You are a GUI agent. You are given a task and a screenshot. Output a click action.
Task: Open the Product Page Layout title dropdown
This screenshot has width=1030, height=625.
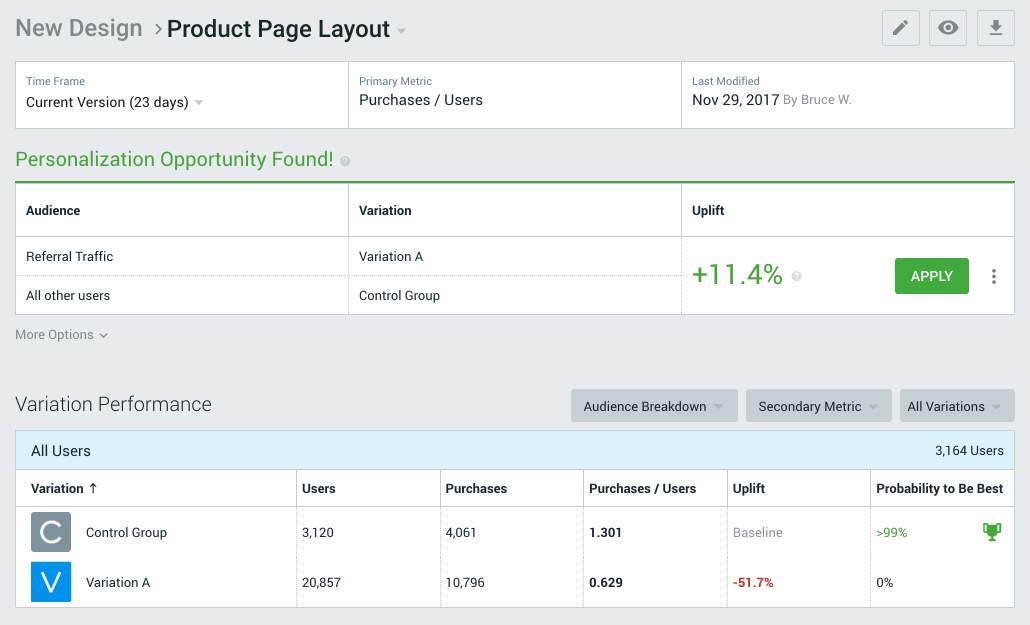[401, 31]
